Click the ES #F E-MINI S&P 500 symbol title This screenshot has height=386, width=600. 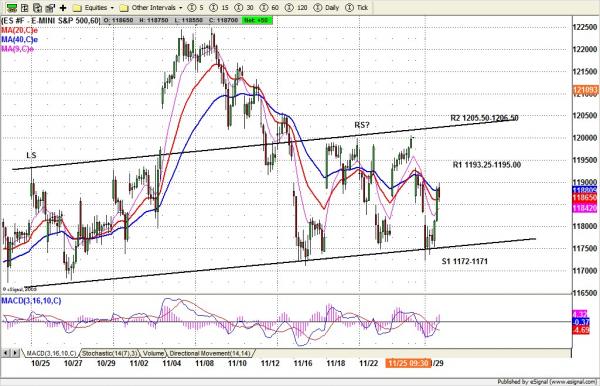pyautogui.click(x=51, y=20)
